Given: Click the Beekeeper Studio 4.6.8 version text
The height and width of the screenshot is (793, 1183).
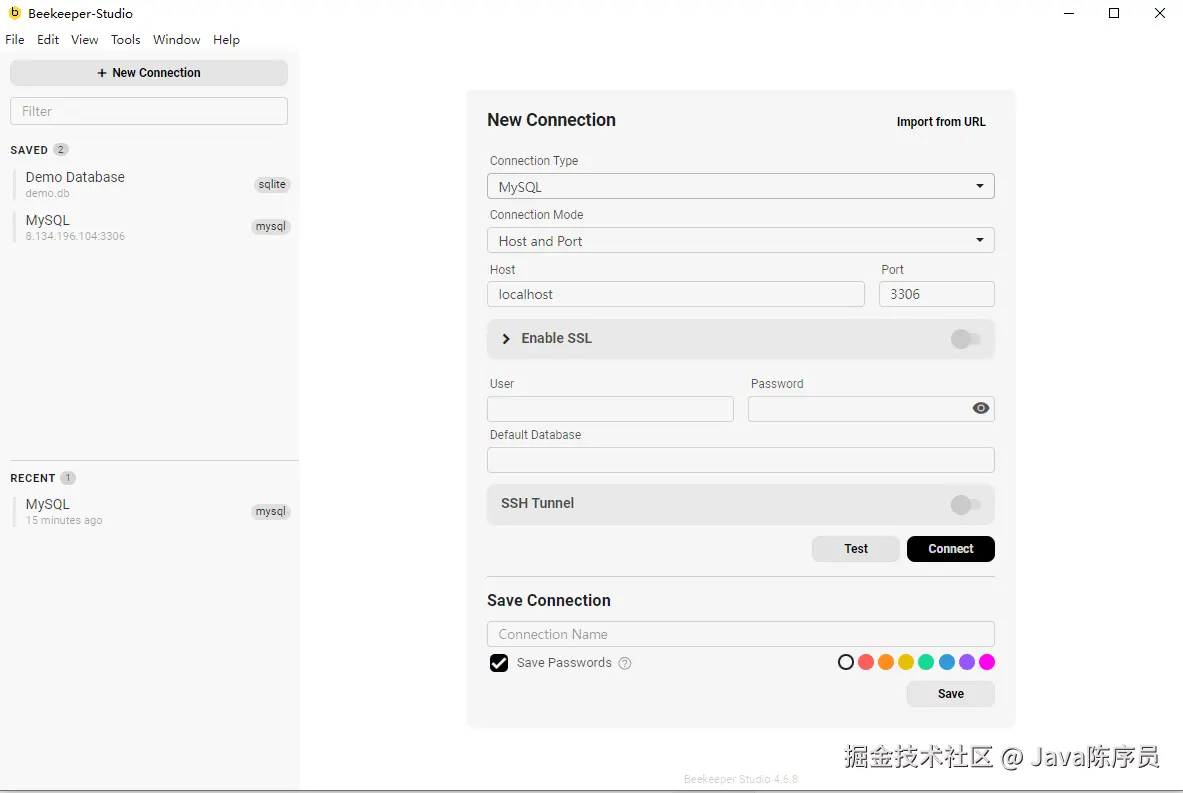Looking at the screenshot, I should (740, 779).
